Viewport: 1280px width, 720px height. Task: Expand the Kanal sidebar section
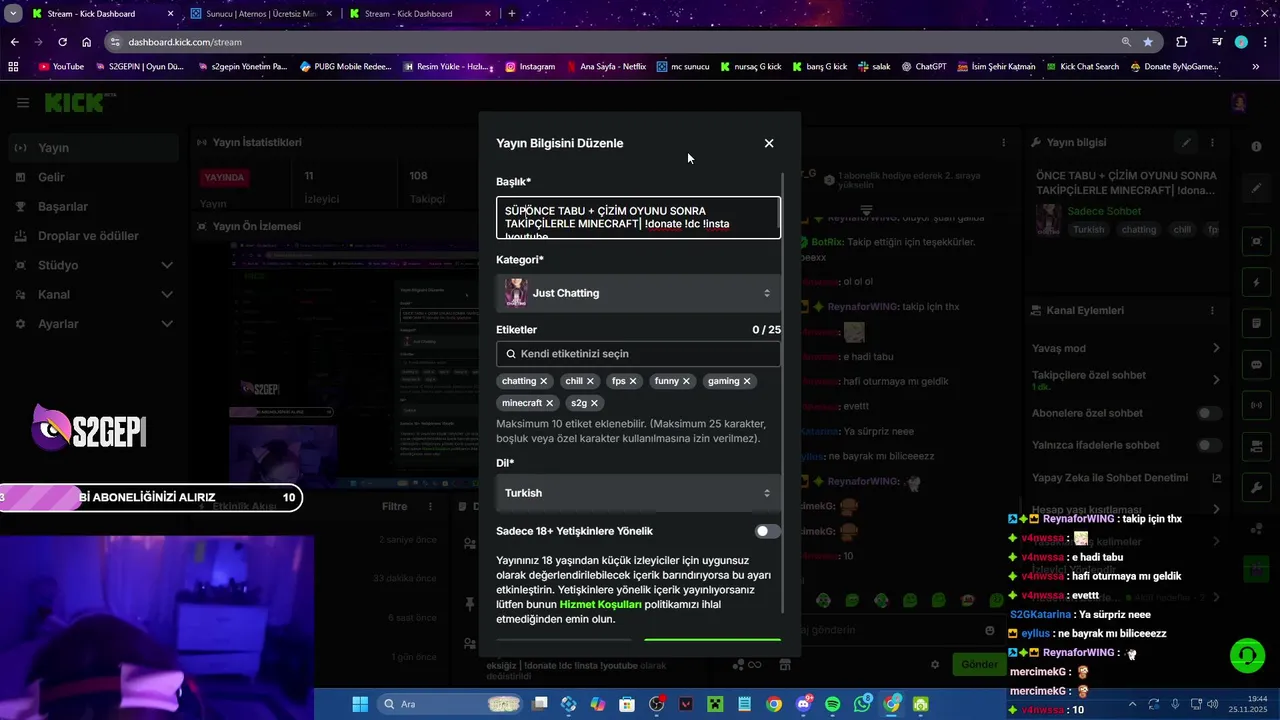[x=92, y=295]
